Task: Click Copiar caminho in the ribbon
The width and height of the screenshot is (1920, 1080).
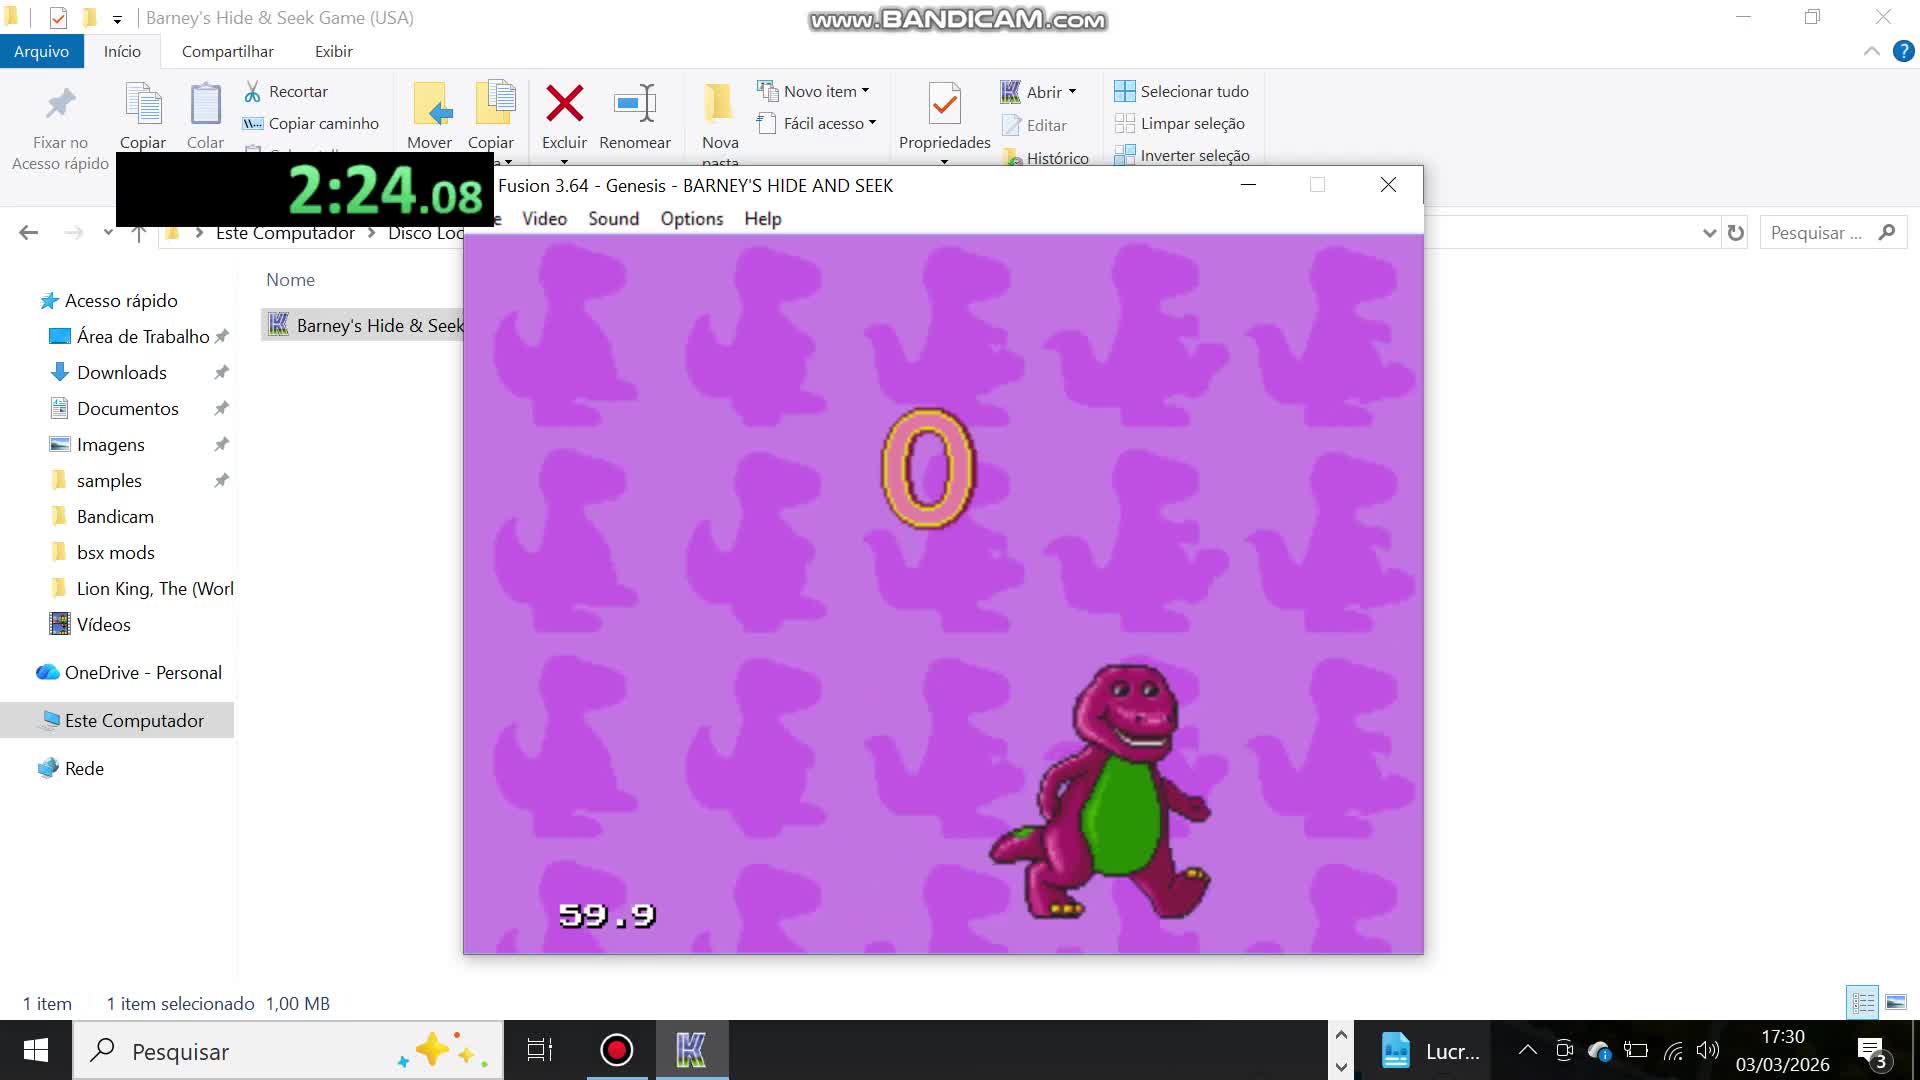Action: click(311, 123)
